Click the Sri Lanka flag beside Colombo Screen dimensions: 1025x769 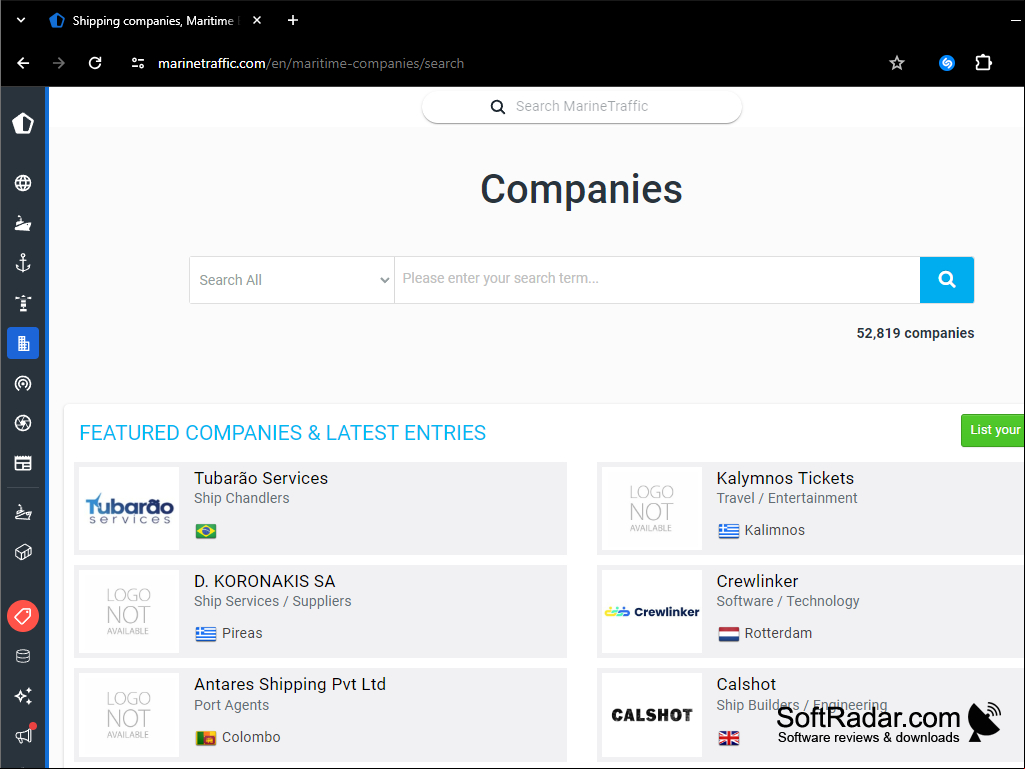click(x=206, y=738)
